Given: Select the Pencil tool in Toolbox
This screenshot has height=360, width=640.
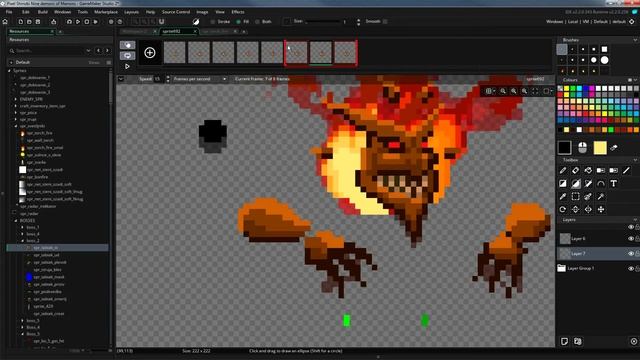Looking at the screenshot, I should pyautogui.click(x=563, y=170).
